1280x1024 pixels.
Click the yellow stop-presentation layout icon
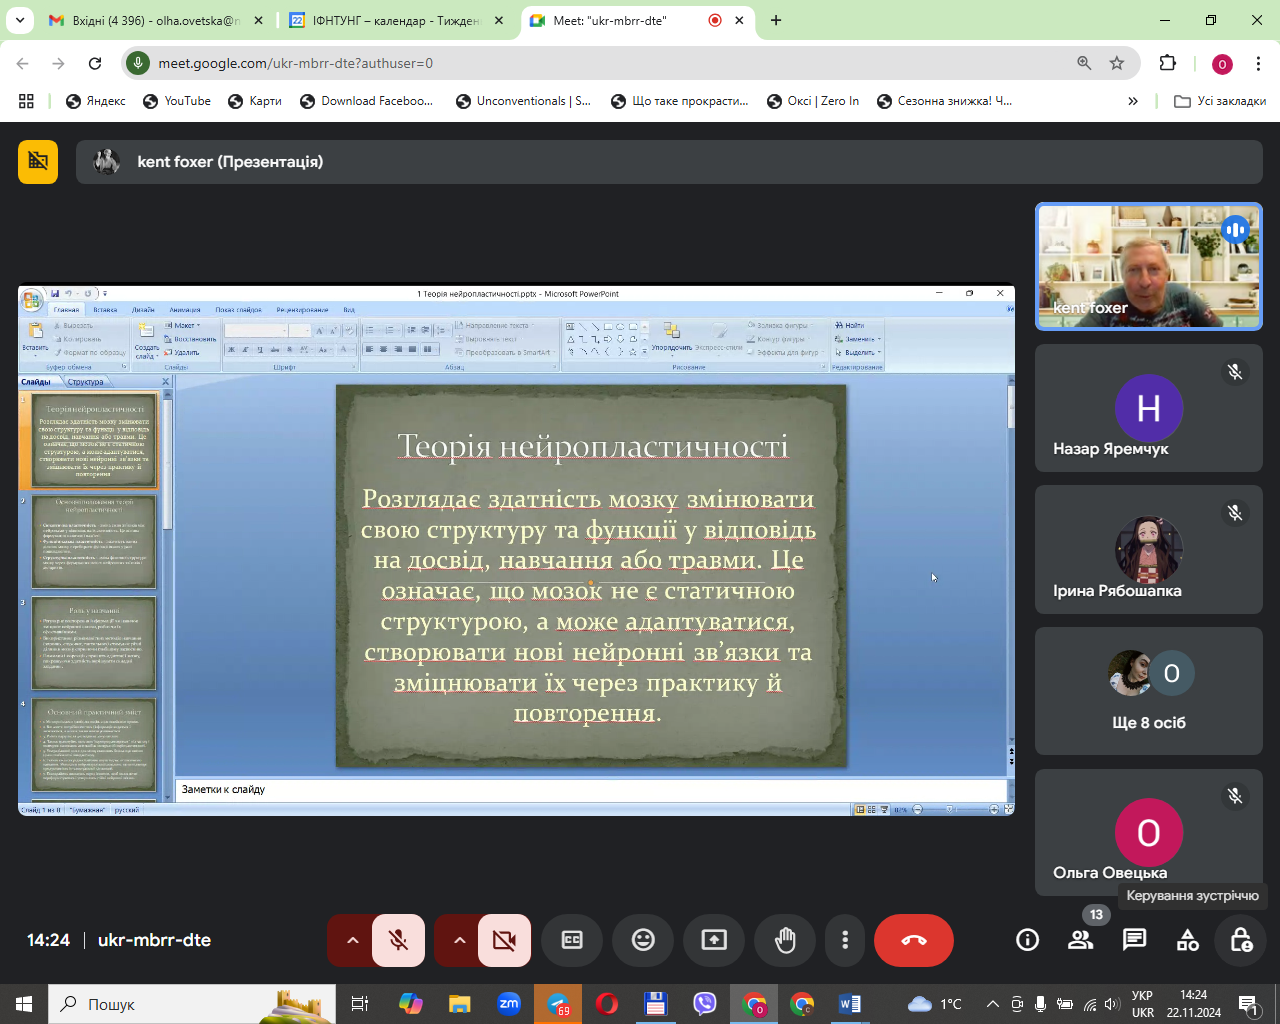38,162
